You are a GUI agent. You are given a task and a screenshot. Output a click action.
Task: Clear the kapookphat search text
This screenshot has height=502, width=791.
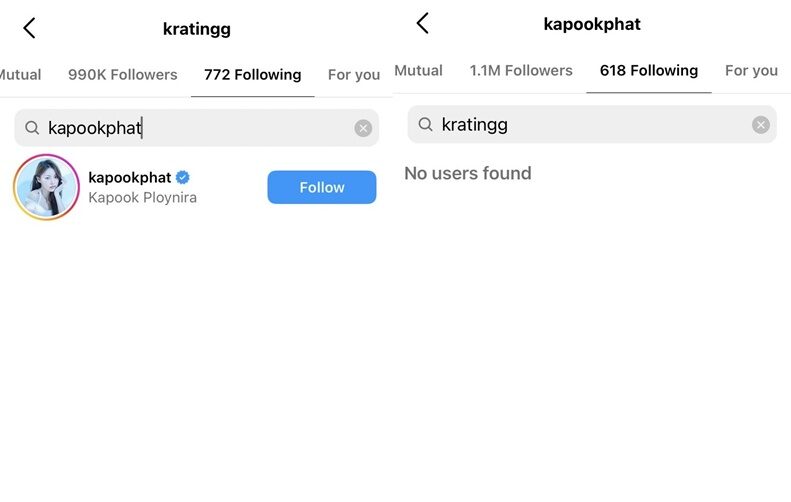click(363, 128)
